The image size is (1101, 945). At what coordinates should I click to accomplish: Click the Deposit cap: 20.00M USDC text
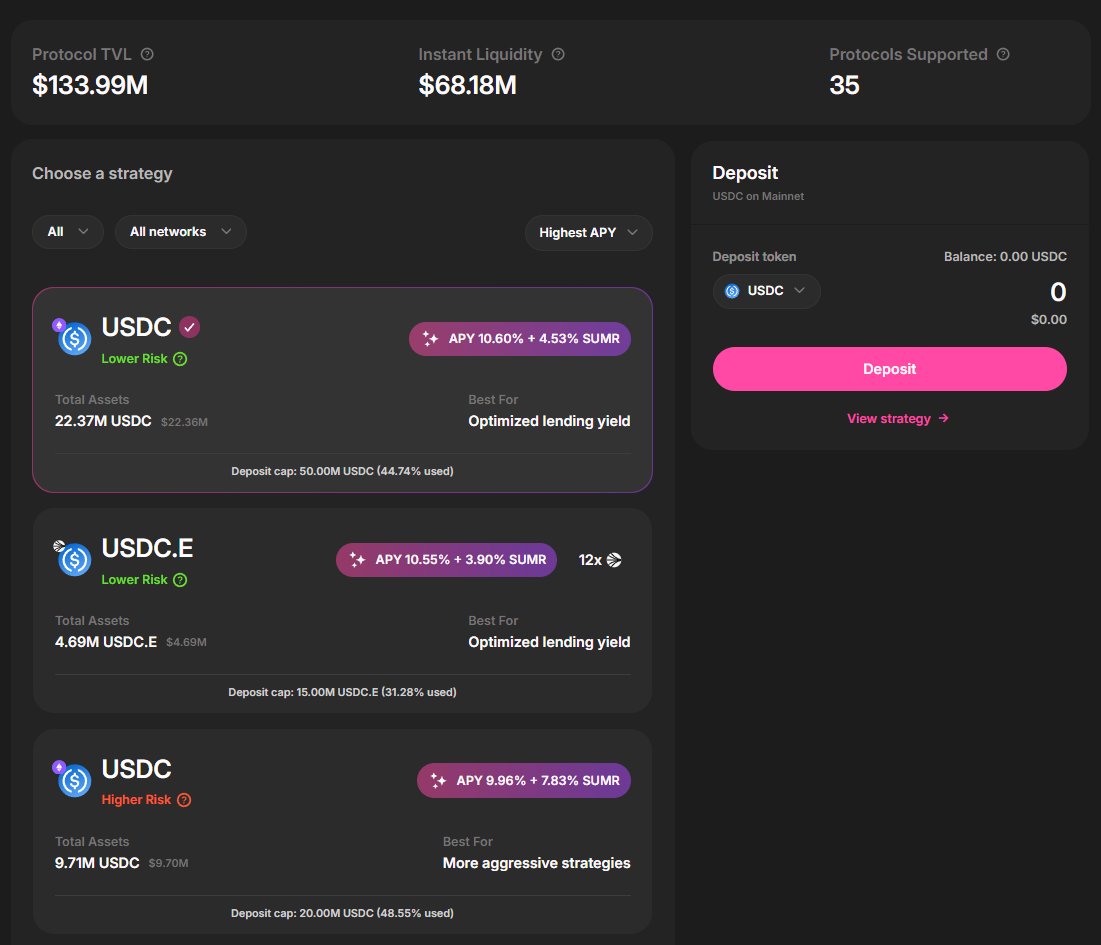point(342,913)
